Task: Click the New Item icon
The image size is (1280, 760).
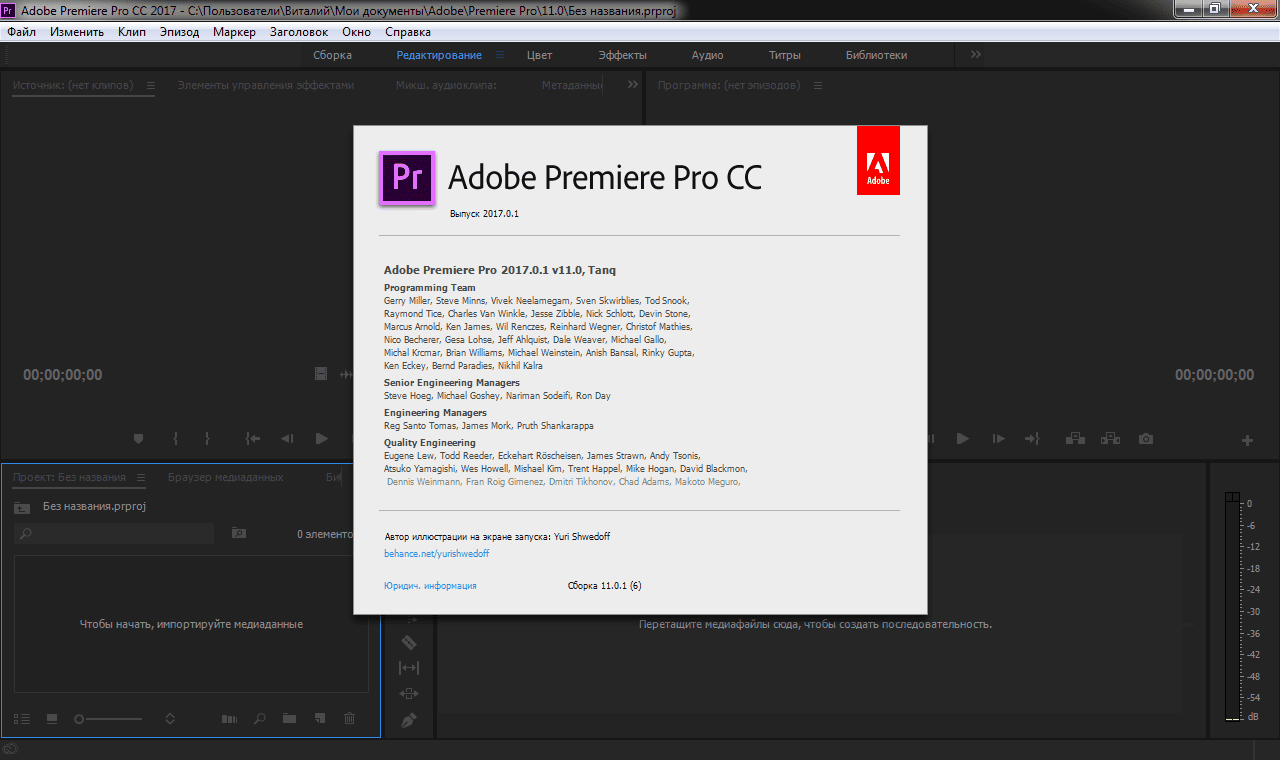Action: coord(320,718)
